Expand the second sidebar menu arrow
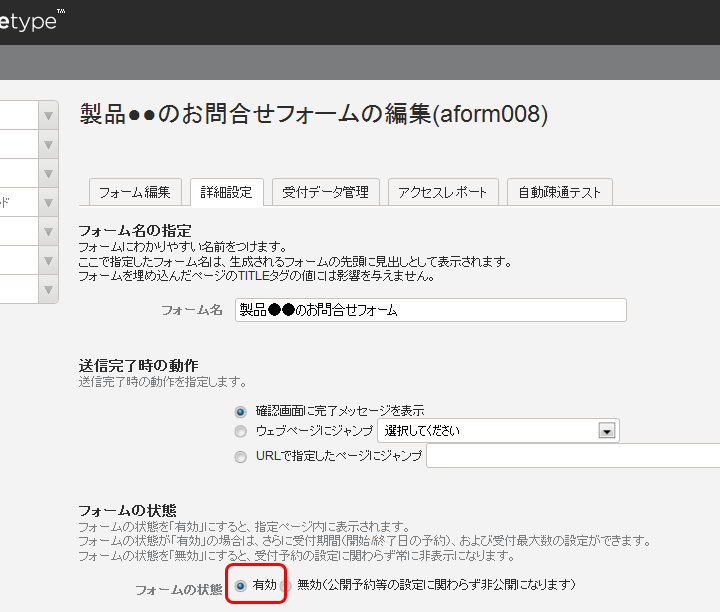The height and width of the screenshot is (612, 720). (x=48, y=145)
